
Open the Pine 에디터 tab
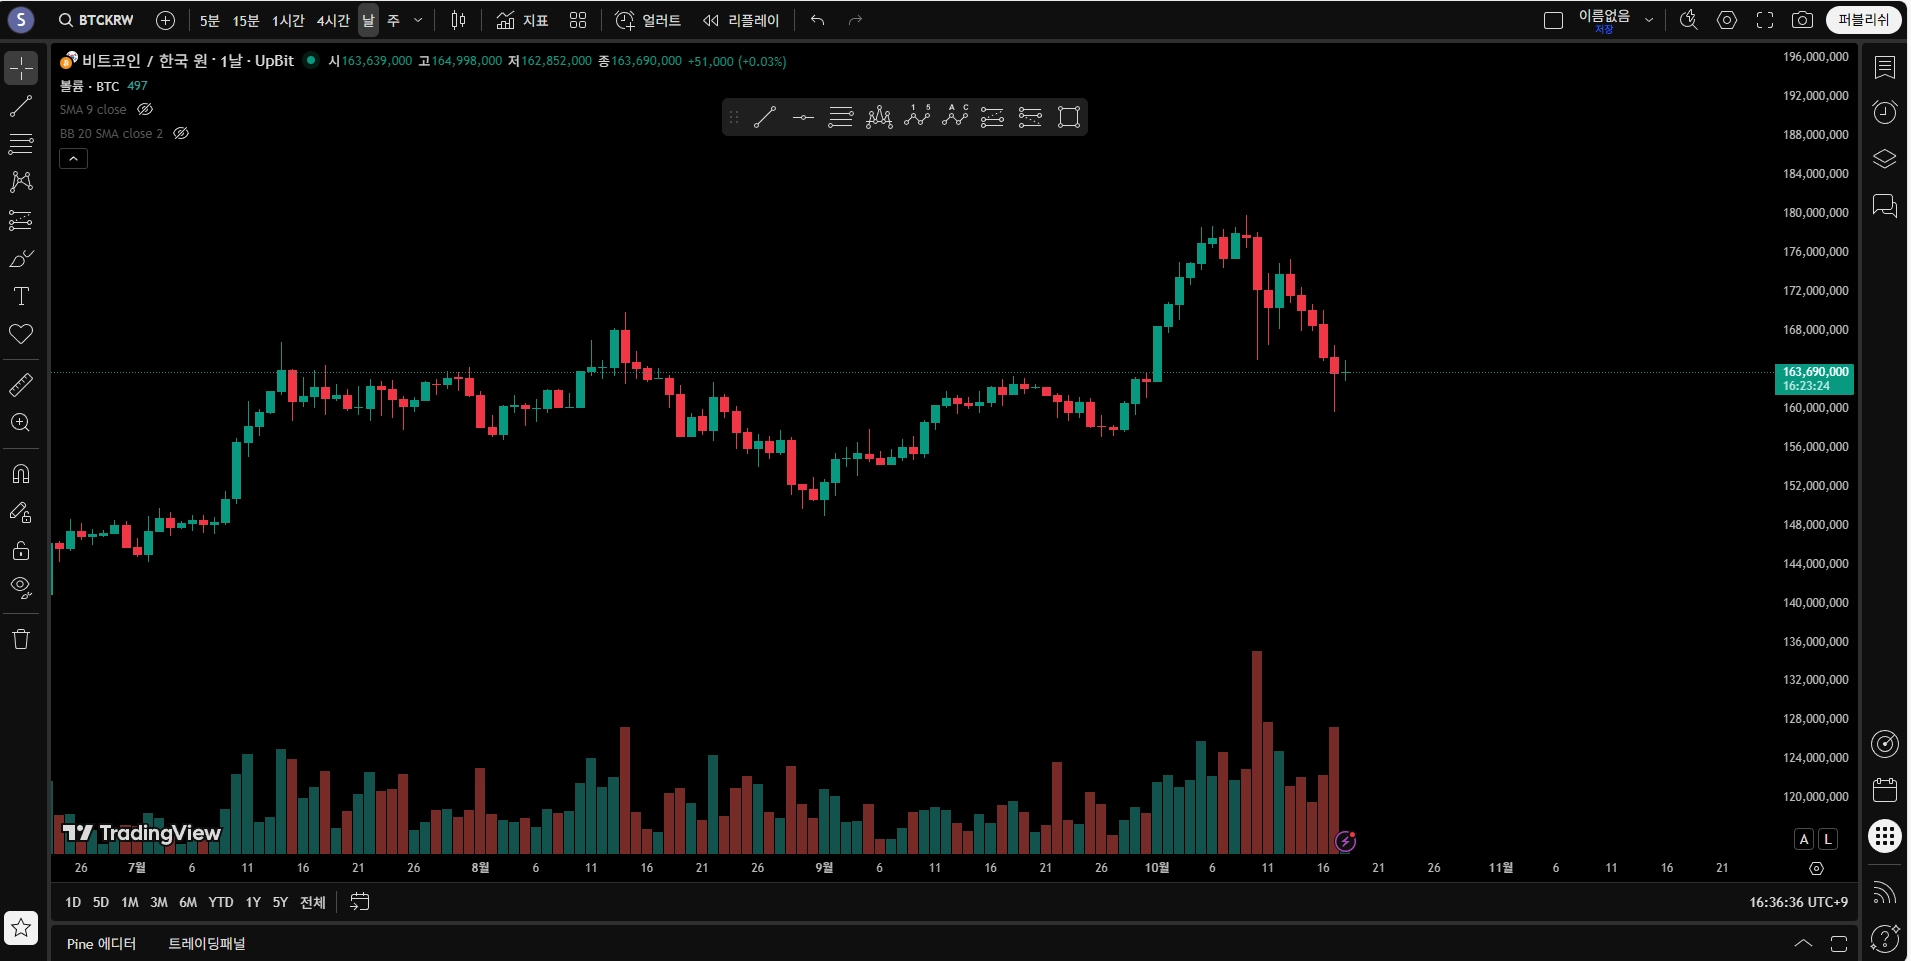[101, 944]
